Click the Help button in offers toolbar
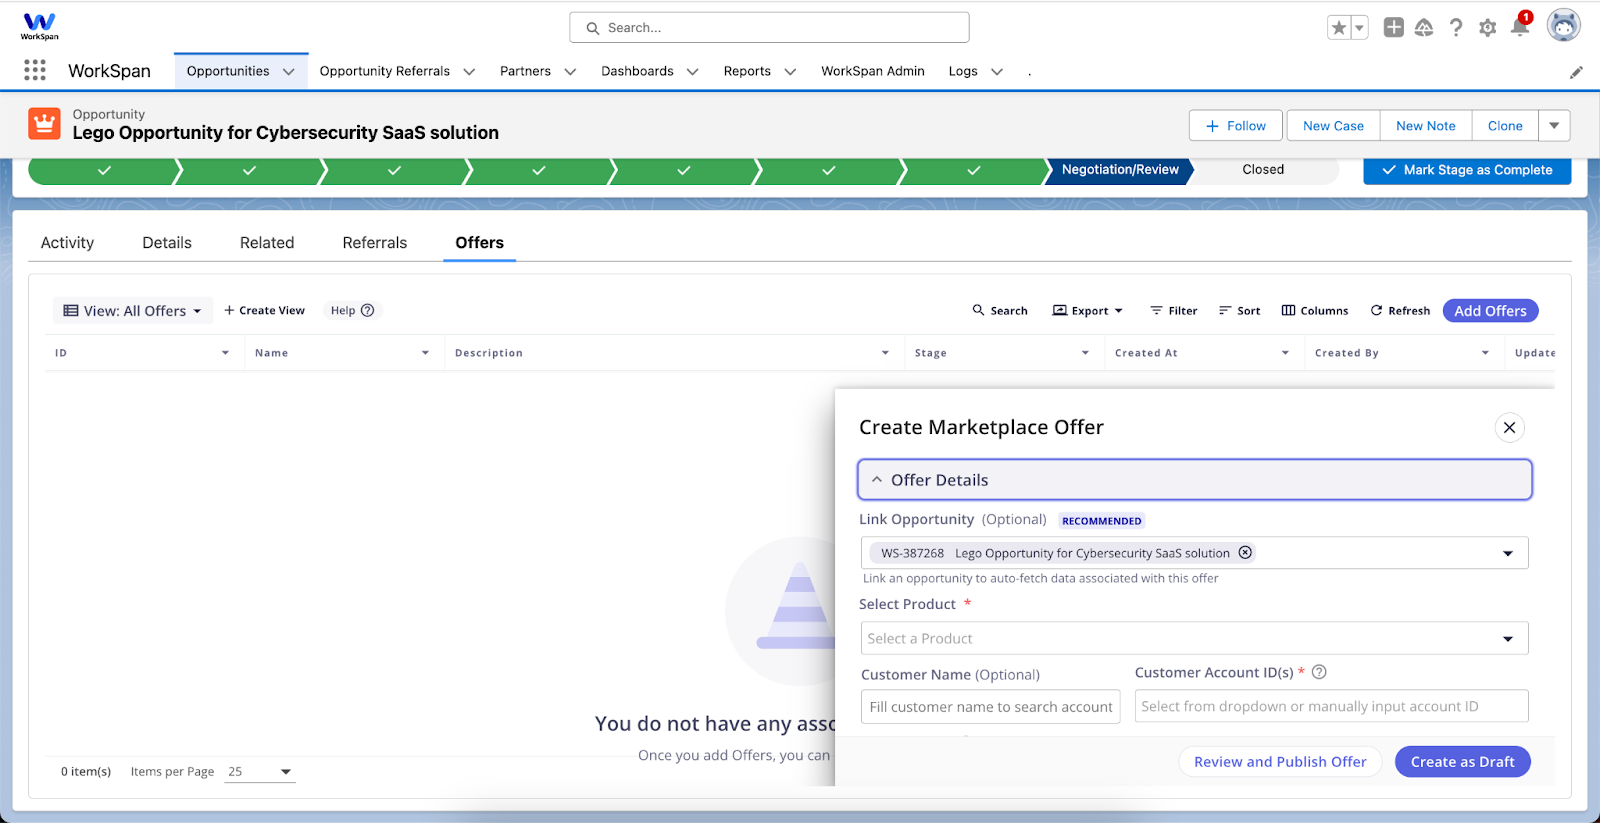 [x=353, y=311]
